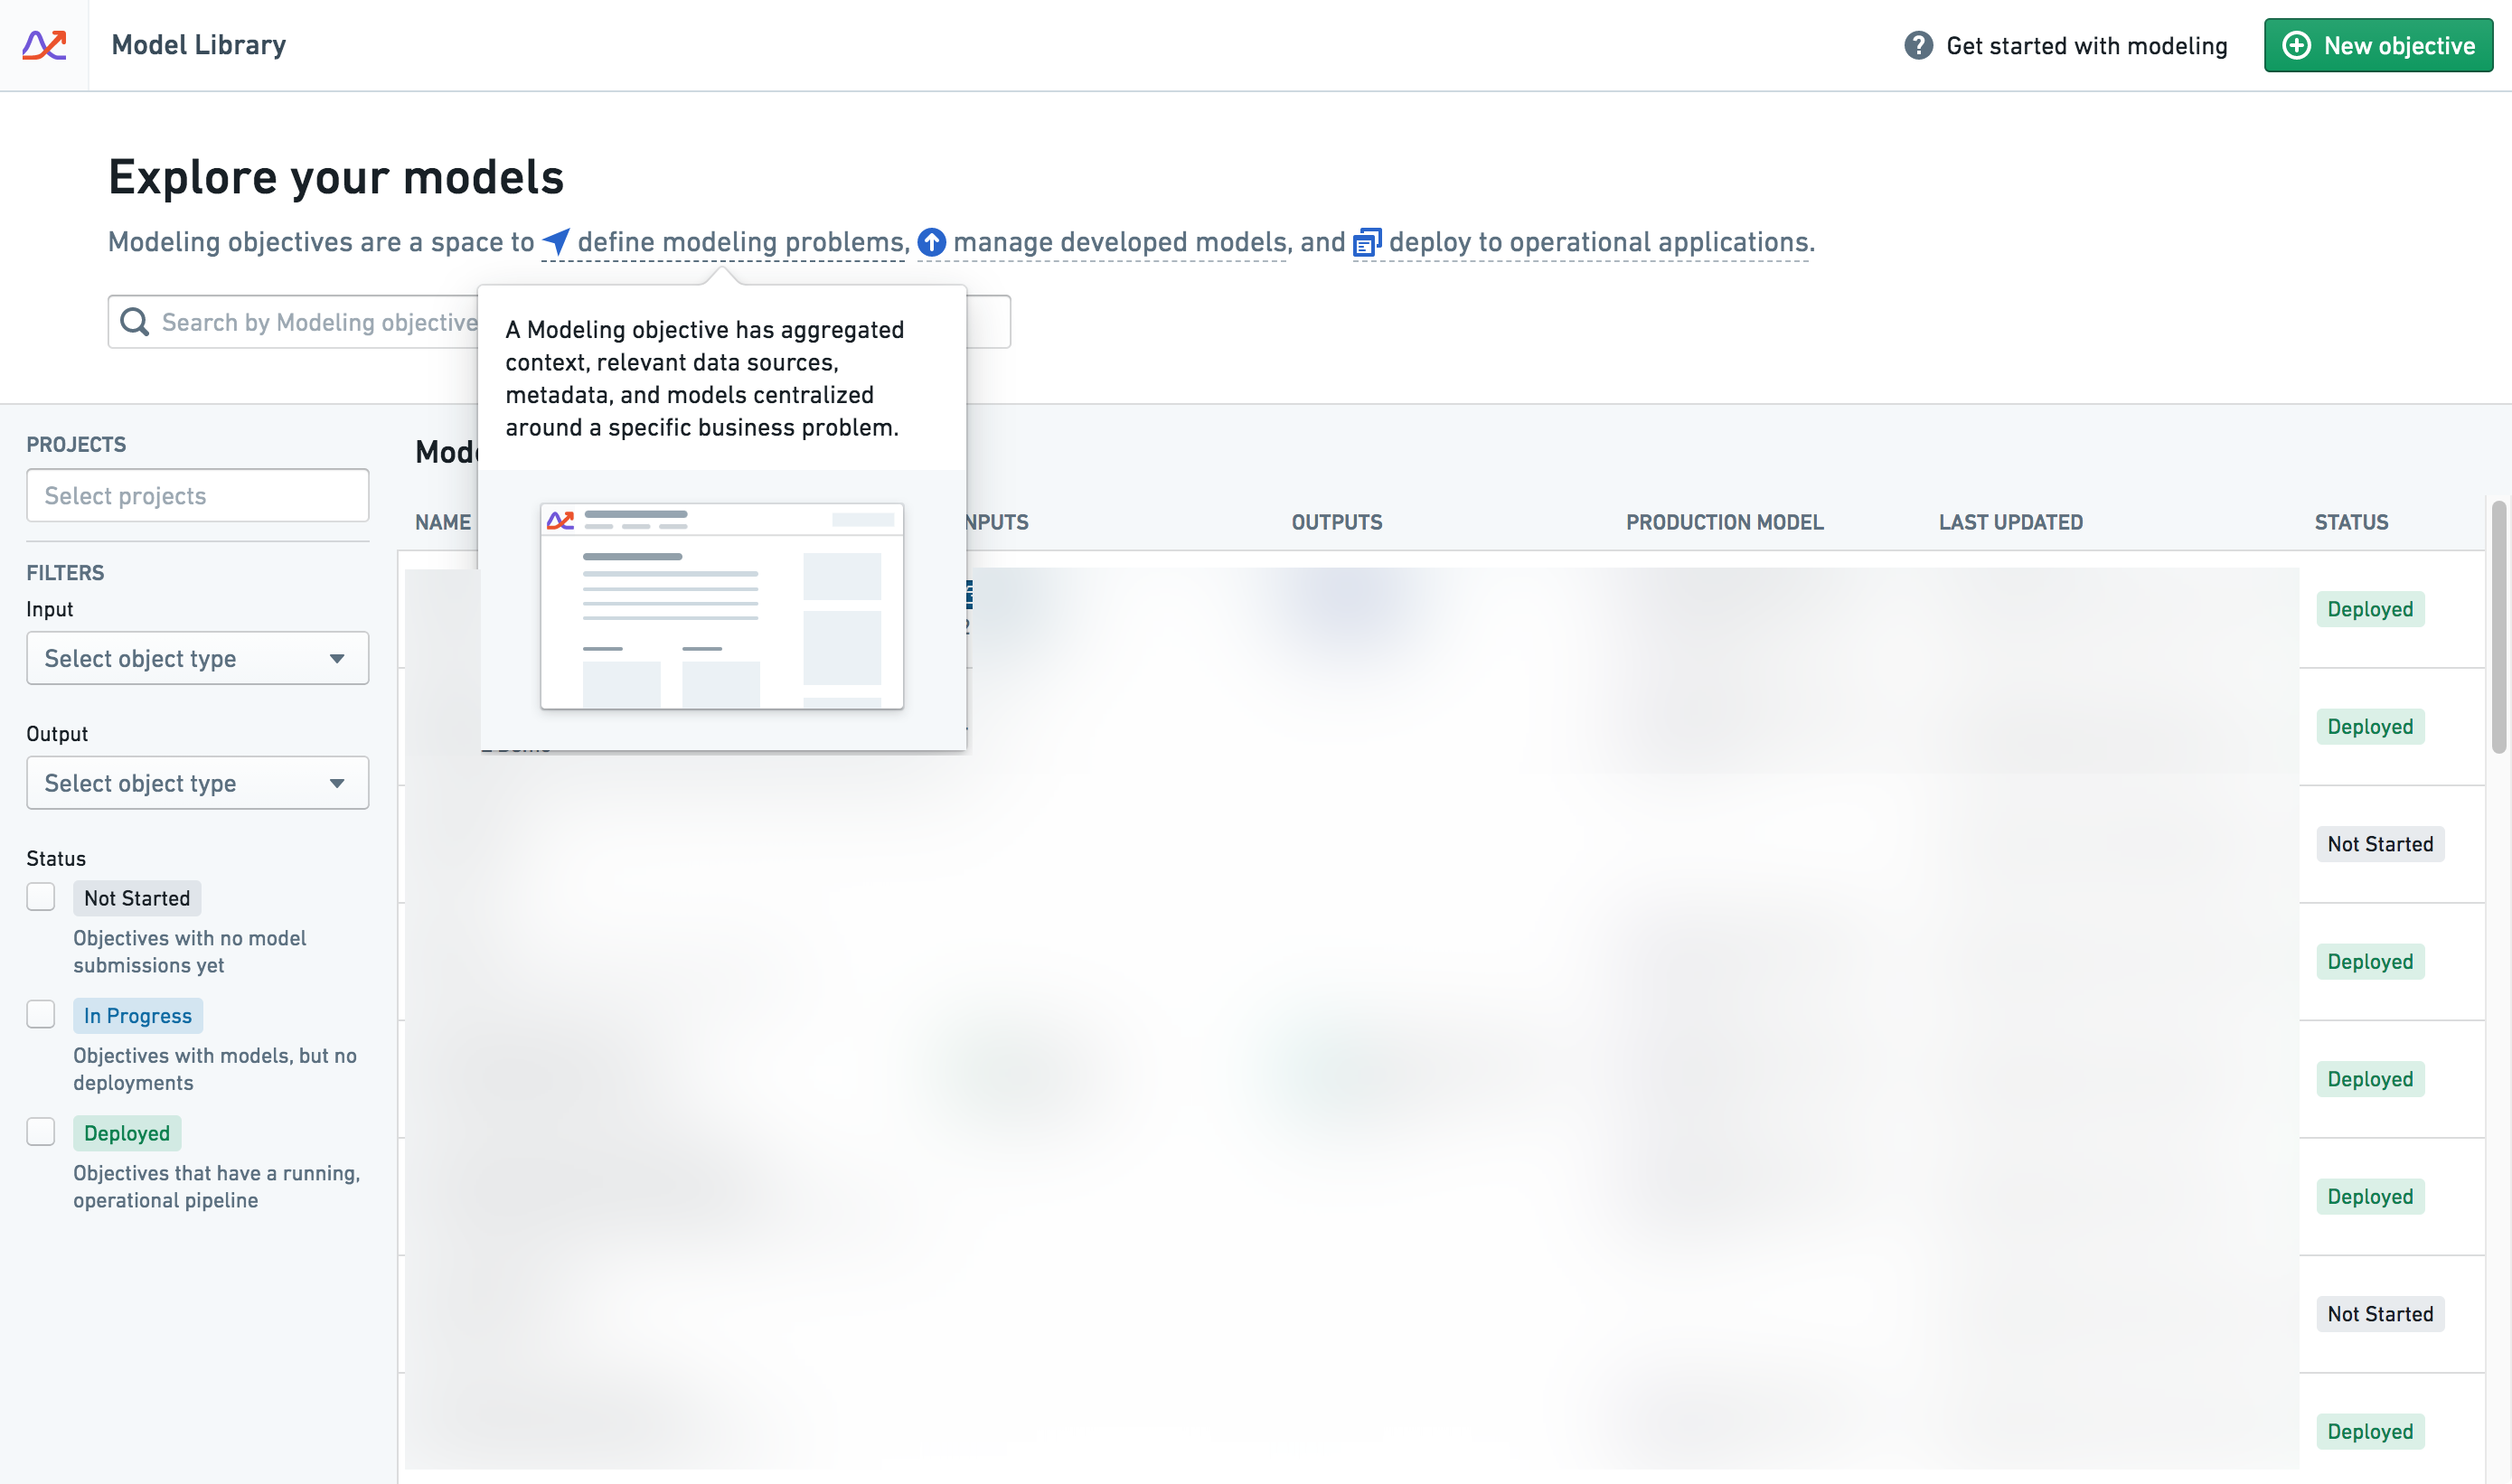Toggle the In Progress status checkbox filter
Viewport: 2512px width, 1484px height.
pyautogui.click(x=41, y=1014)
